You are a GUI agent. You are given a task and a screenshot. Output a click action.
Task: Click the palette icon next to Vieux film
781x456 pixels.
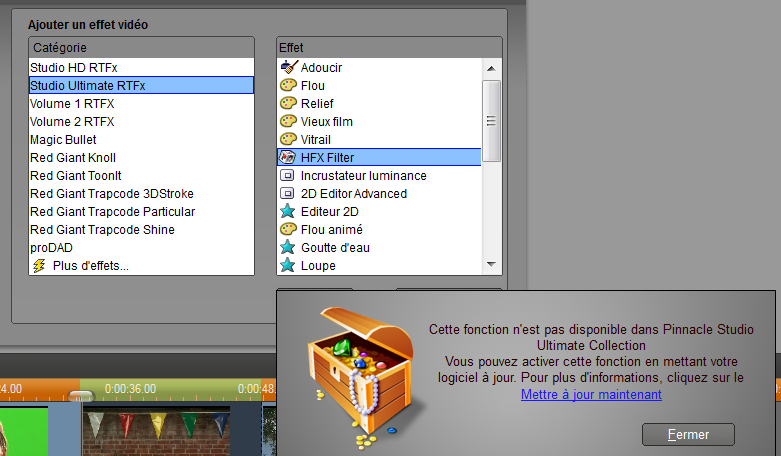(288, 121)
